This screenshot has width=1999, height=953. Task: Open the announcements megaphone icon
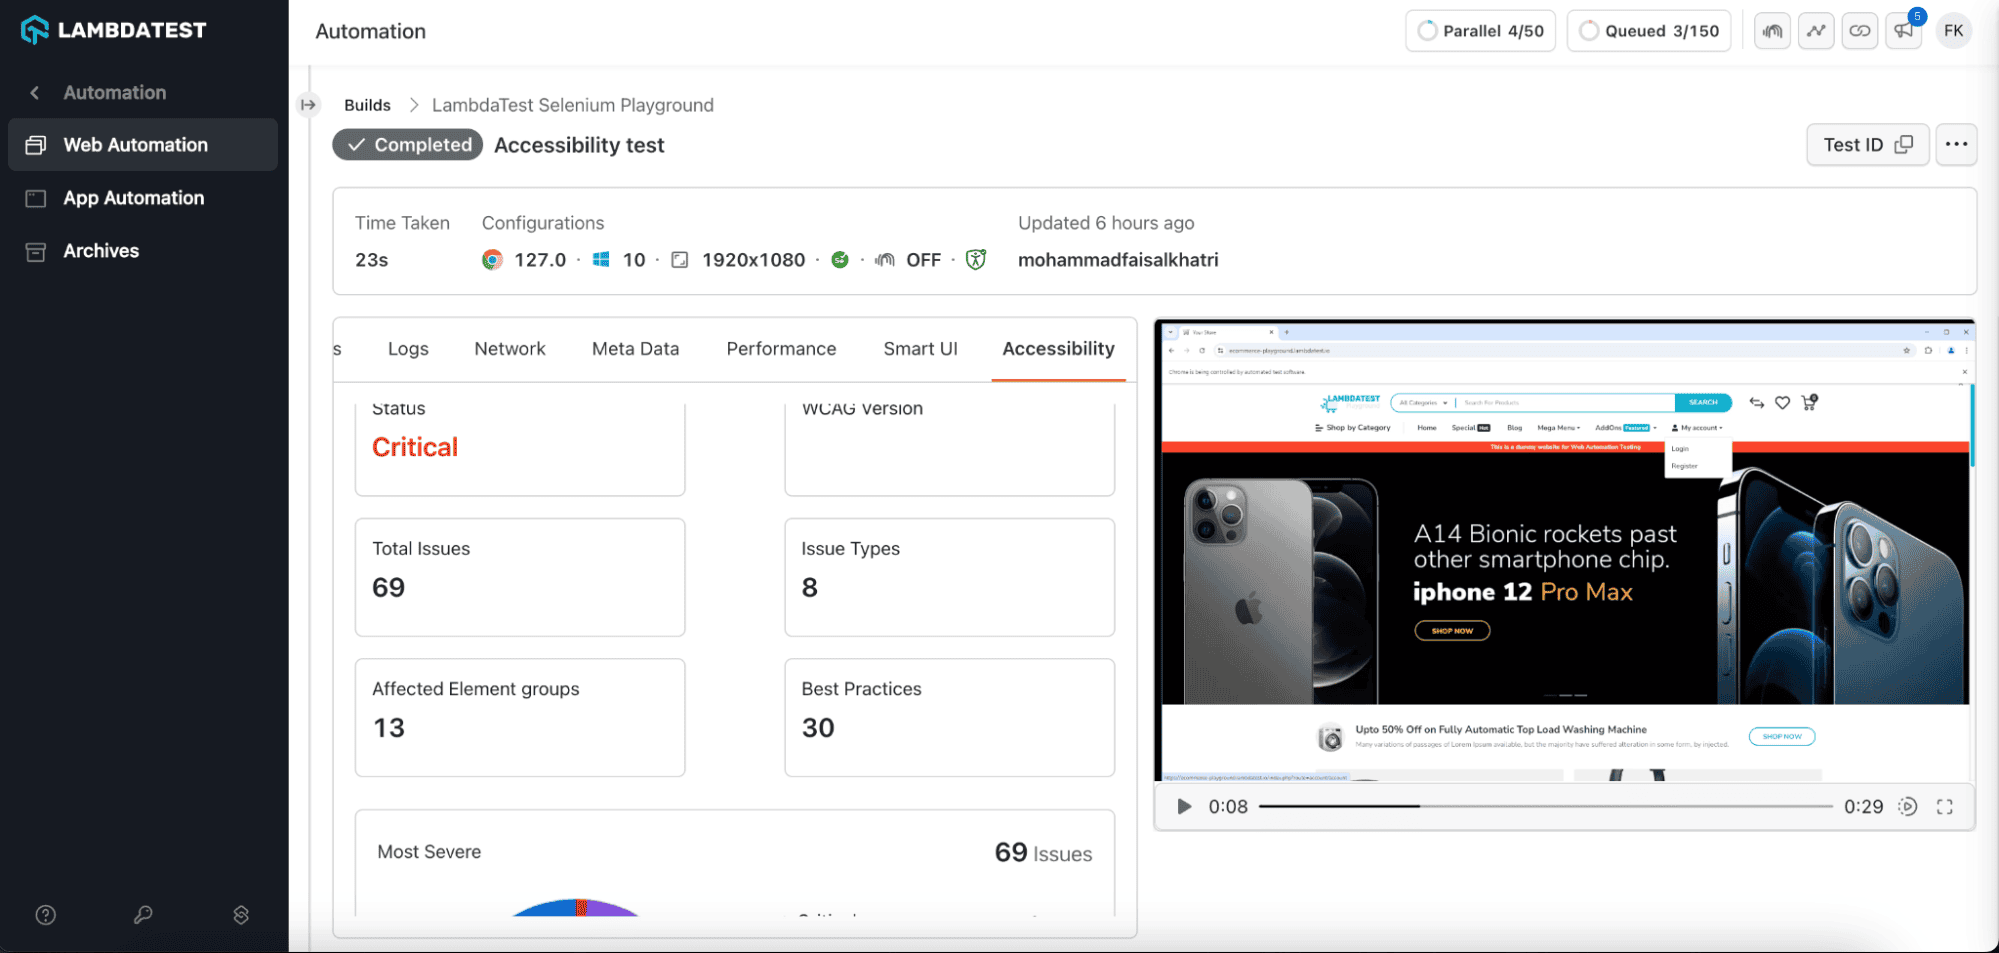[1904, 31]
